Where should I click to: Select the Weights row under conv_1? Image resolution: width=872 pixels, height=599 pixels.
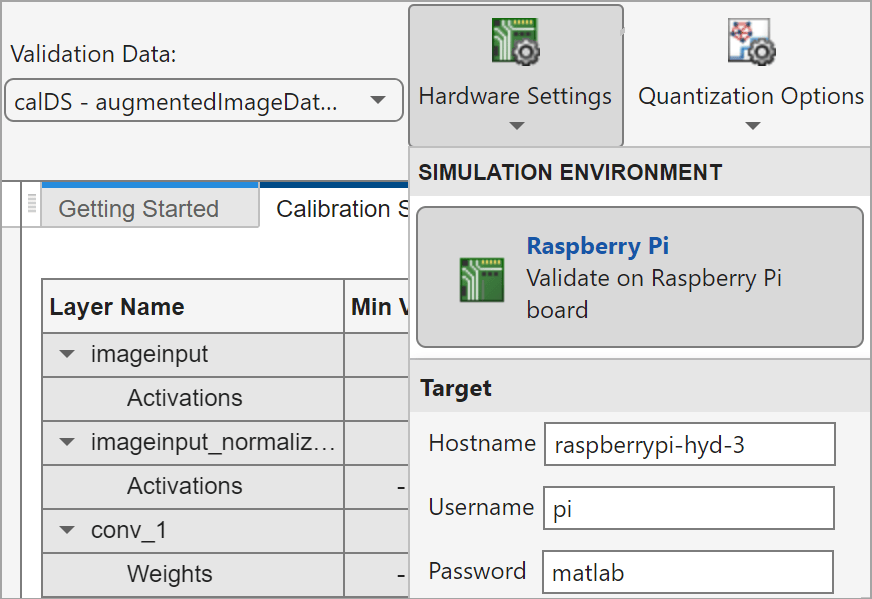pos(193,574)
